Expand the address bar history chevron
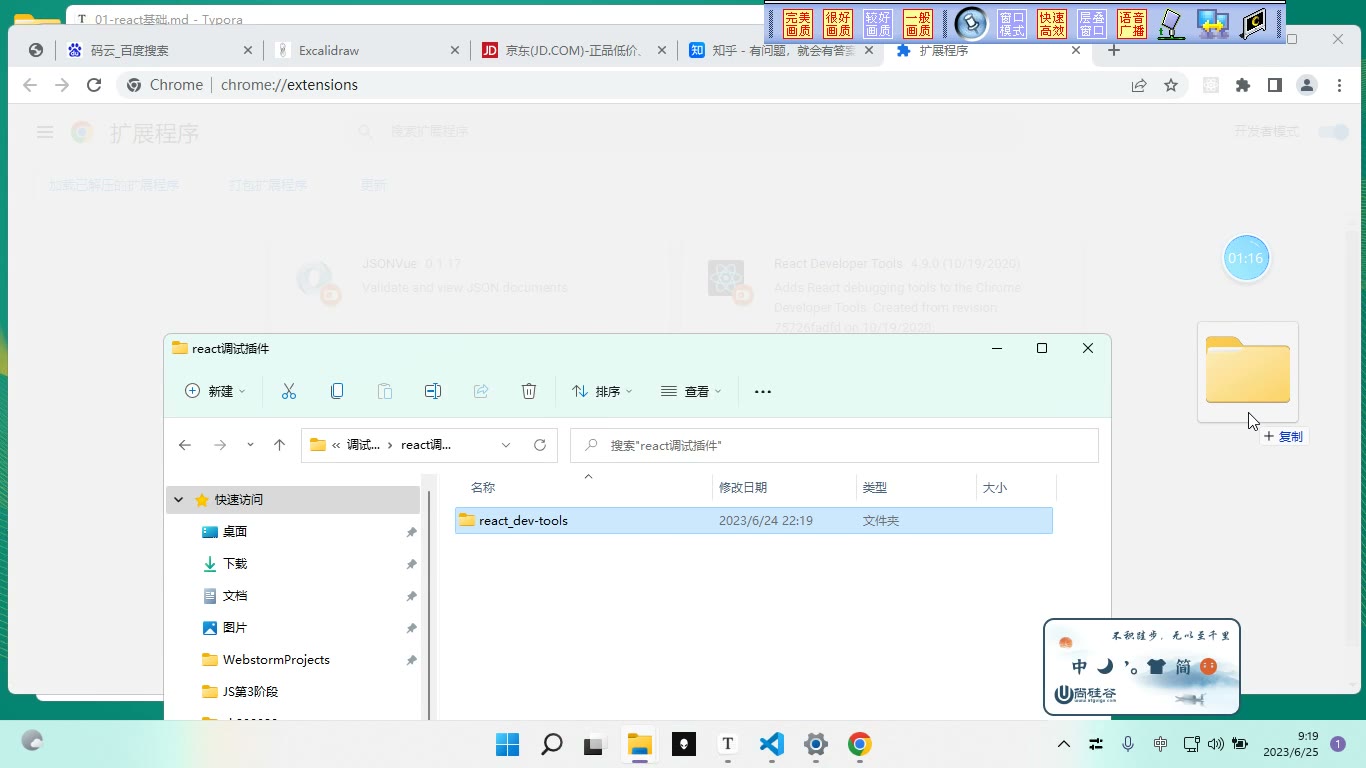1366x768 pixels. coord(506,445)
